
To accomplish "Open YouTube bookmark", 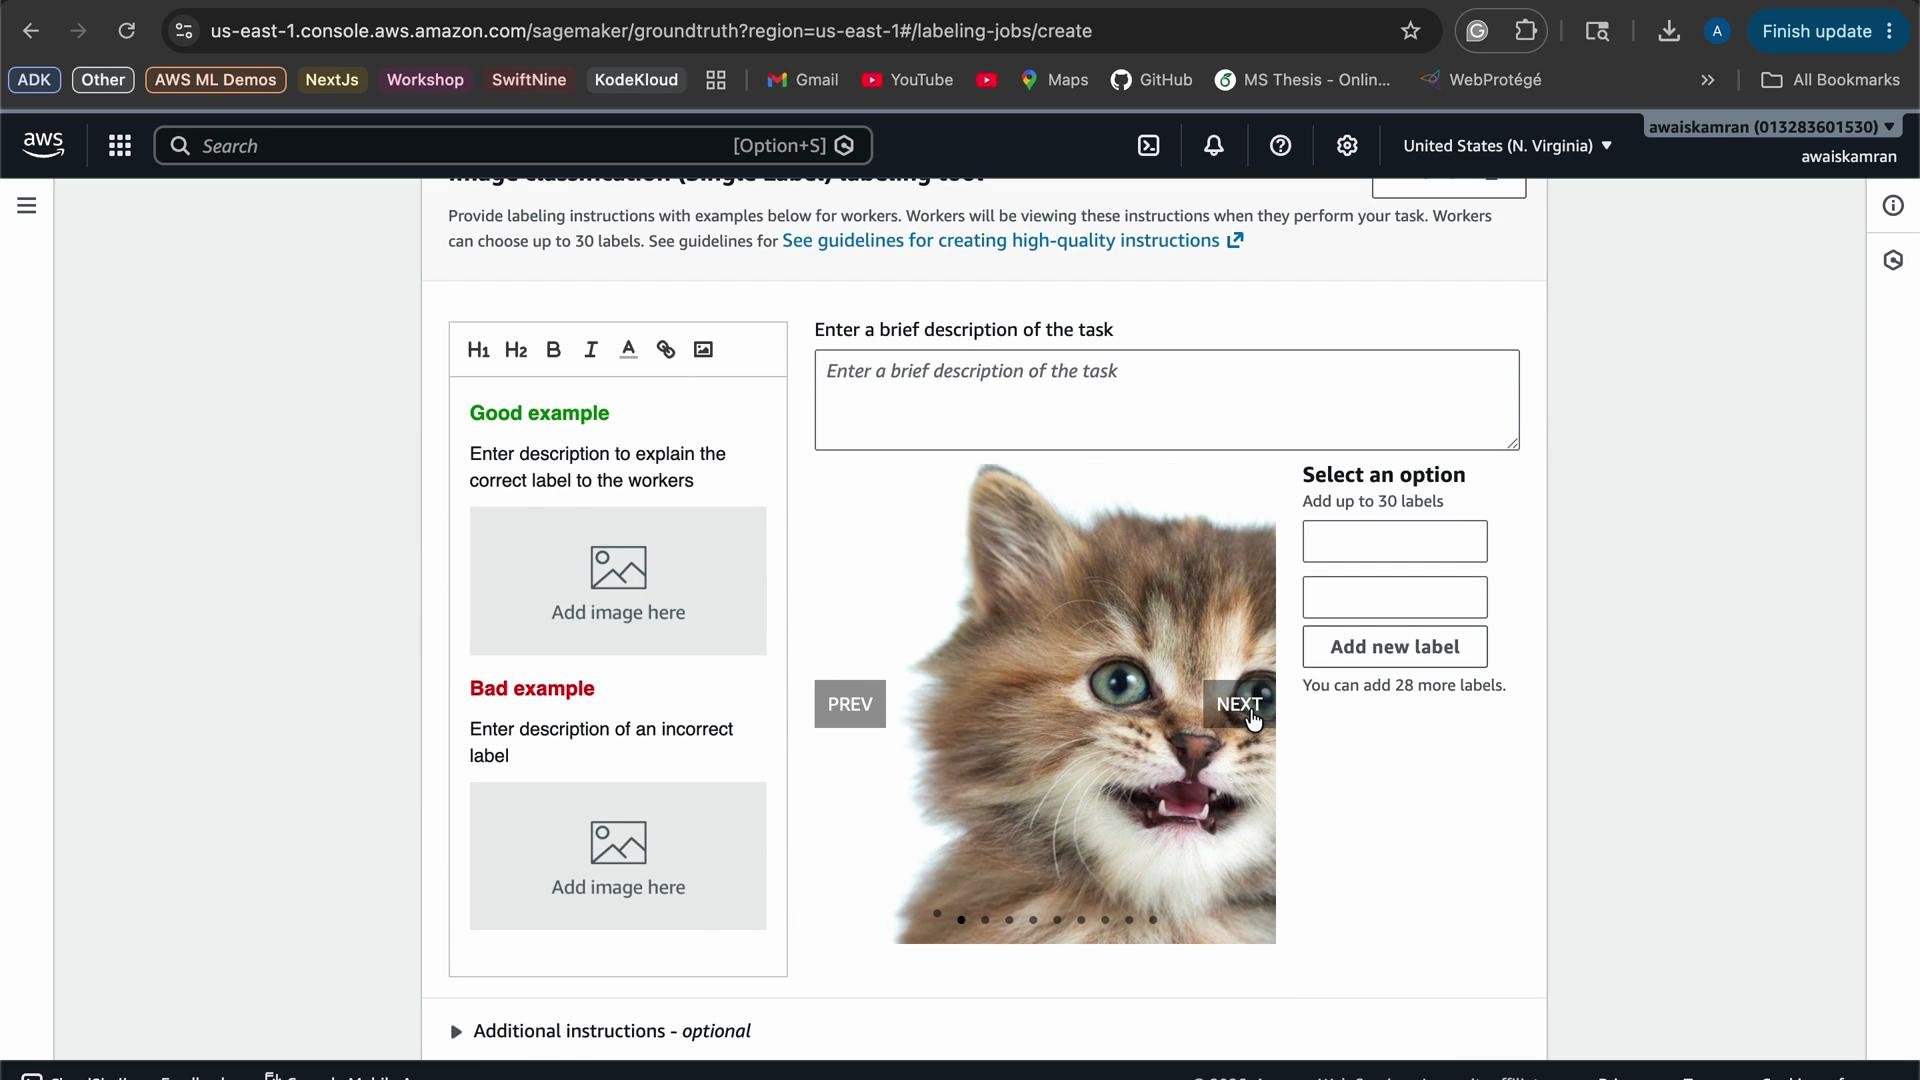I will (907, 80).
